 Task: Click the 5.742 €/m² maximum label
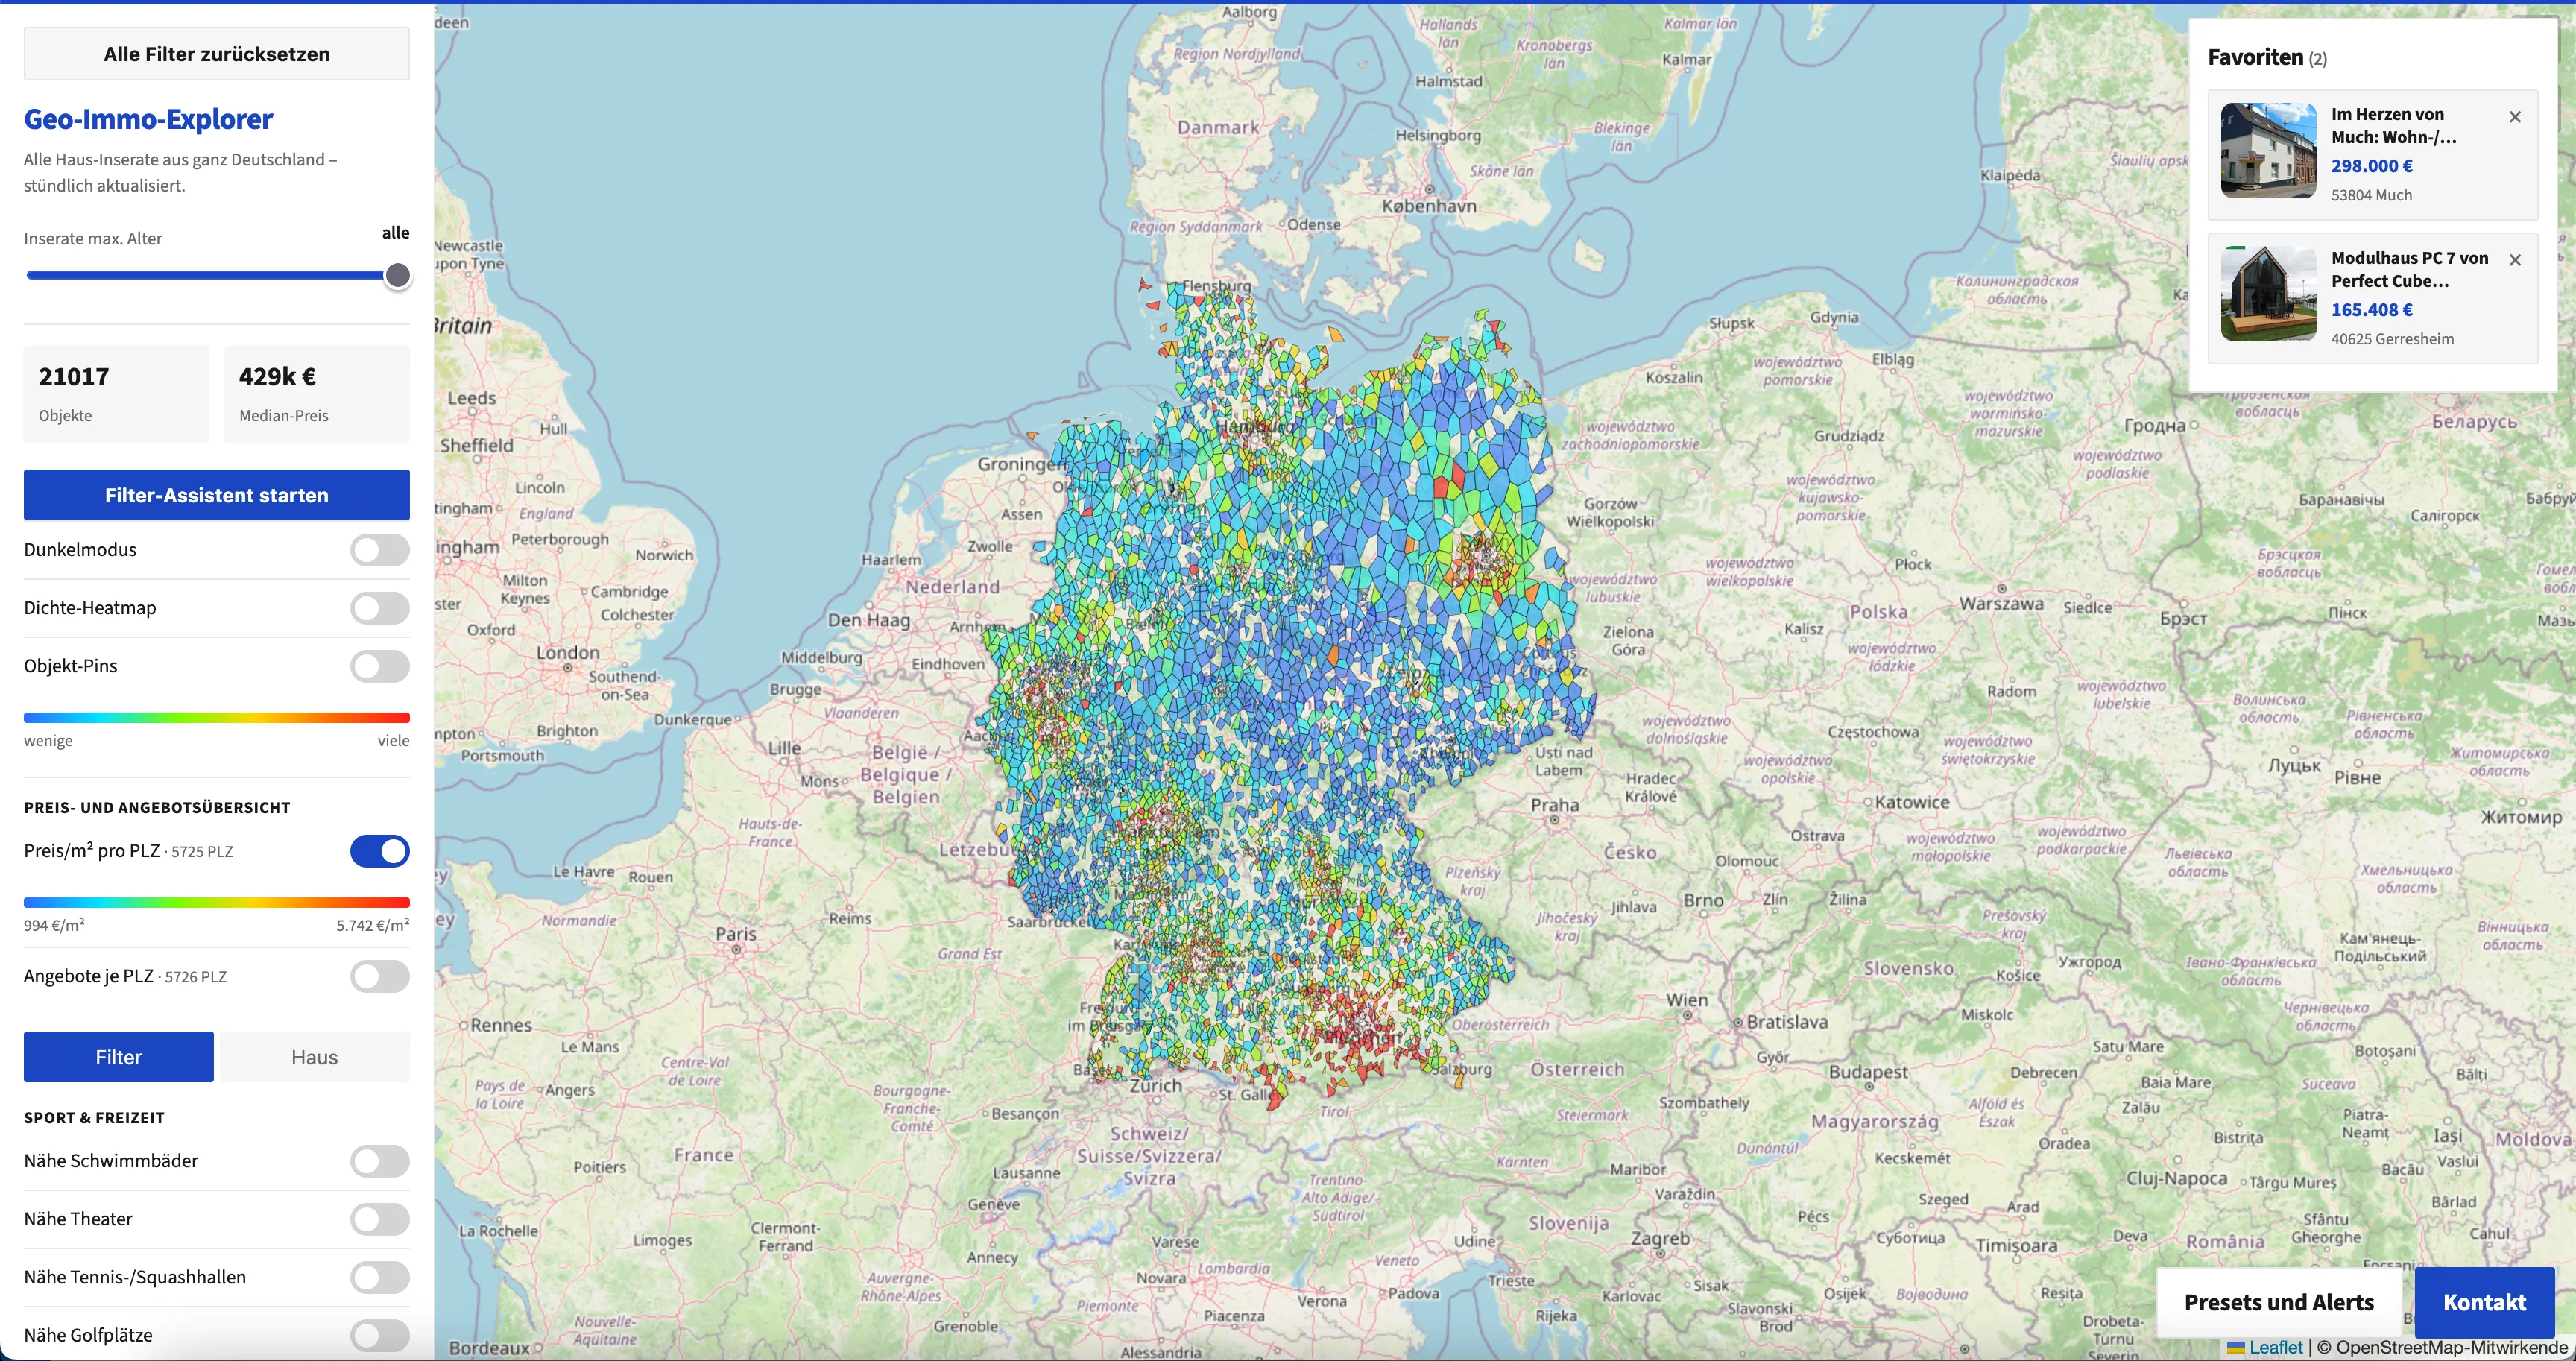point(373,925)
